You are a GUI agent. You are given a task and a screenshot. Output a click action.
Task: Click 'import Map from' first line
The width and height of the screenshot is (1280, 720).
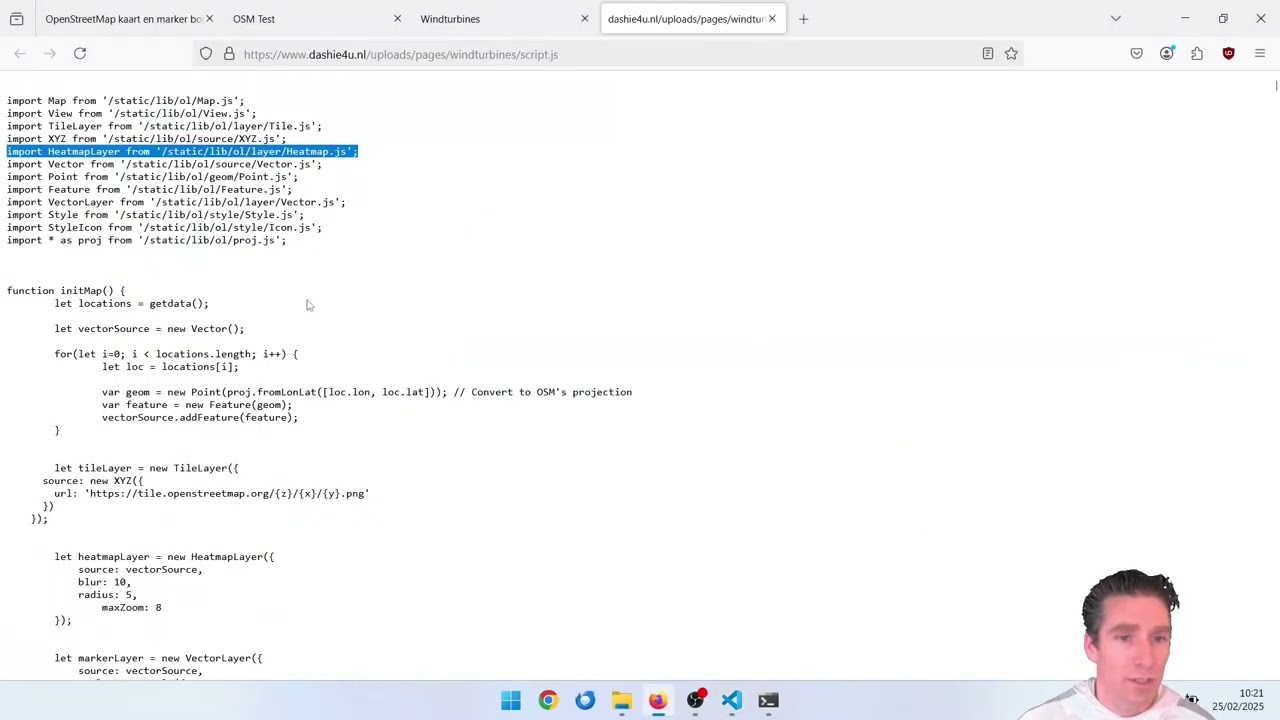[125, 100]
